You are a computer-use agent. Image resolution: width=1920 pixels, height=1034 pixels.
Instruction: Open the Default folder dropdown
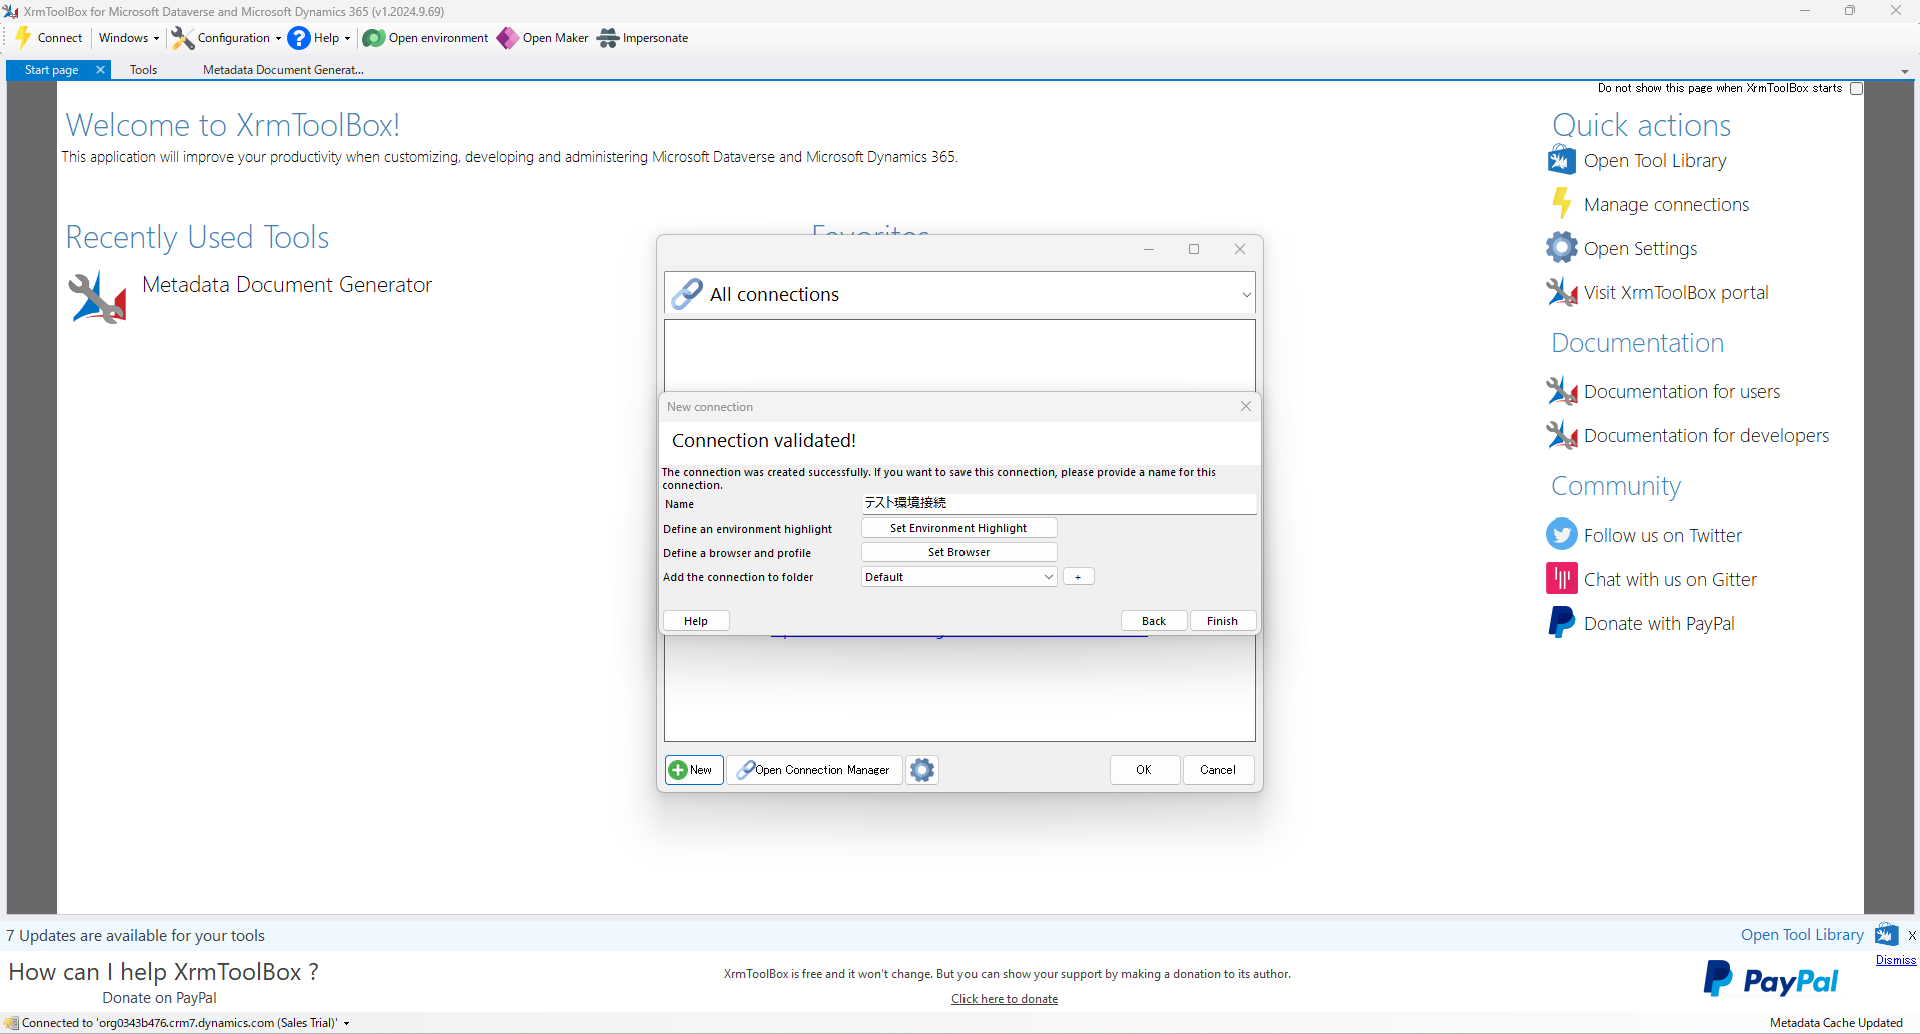point(958,577)
